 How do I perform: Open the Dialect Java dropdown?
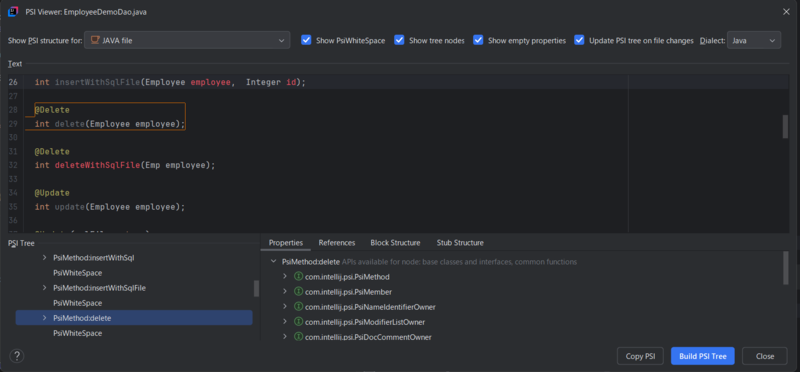point(754,40)
